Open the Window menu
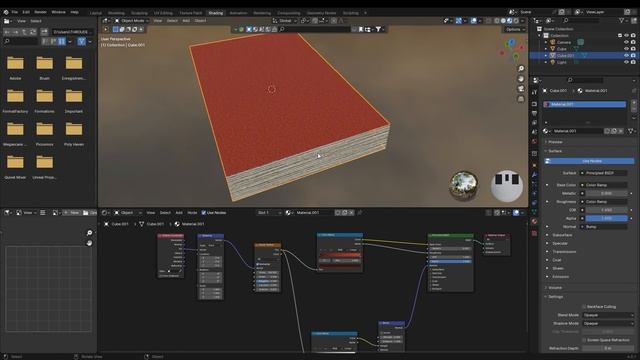Viewport: 640px width, 360px height. 58,12
